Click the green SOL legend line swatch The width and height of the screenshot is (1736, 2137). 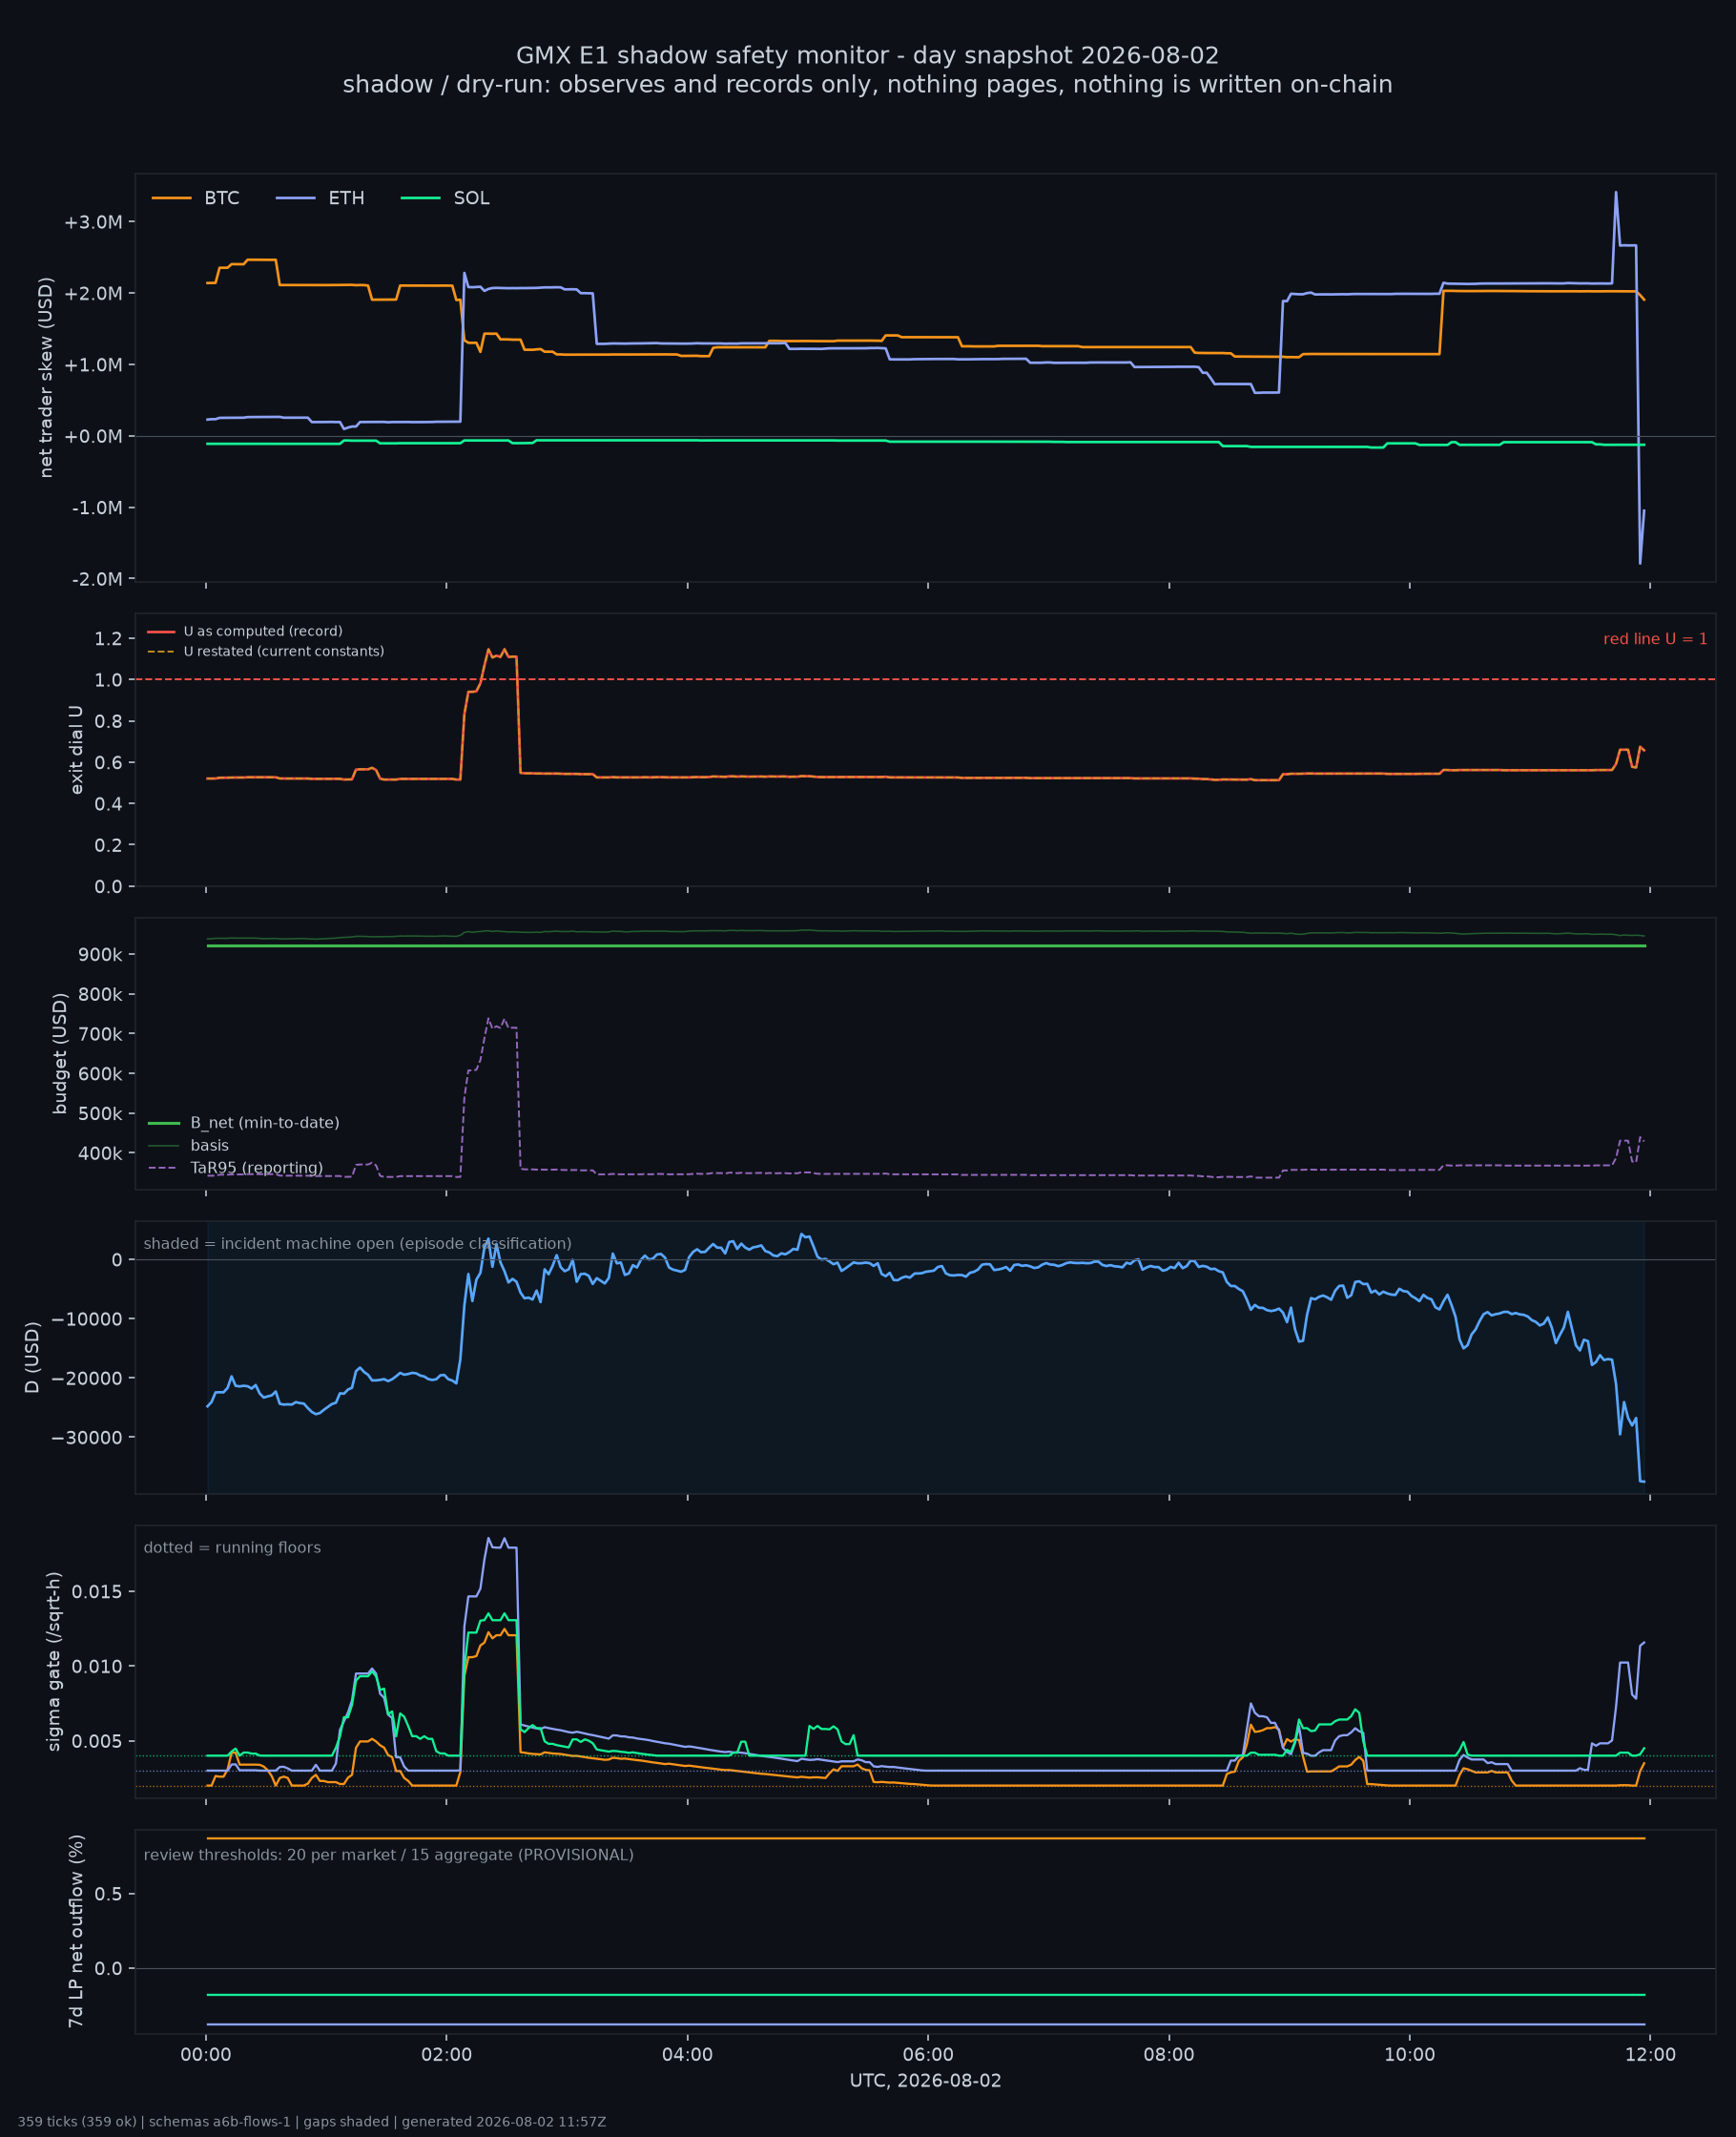pyautogui.click(x=420, y=198)
